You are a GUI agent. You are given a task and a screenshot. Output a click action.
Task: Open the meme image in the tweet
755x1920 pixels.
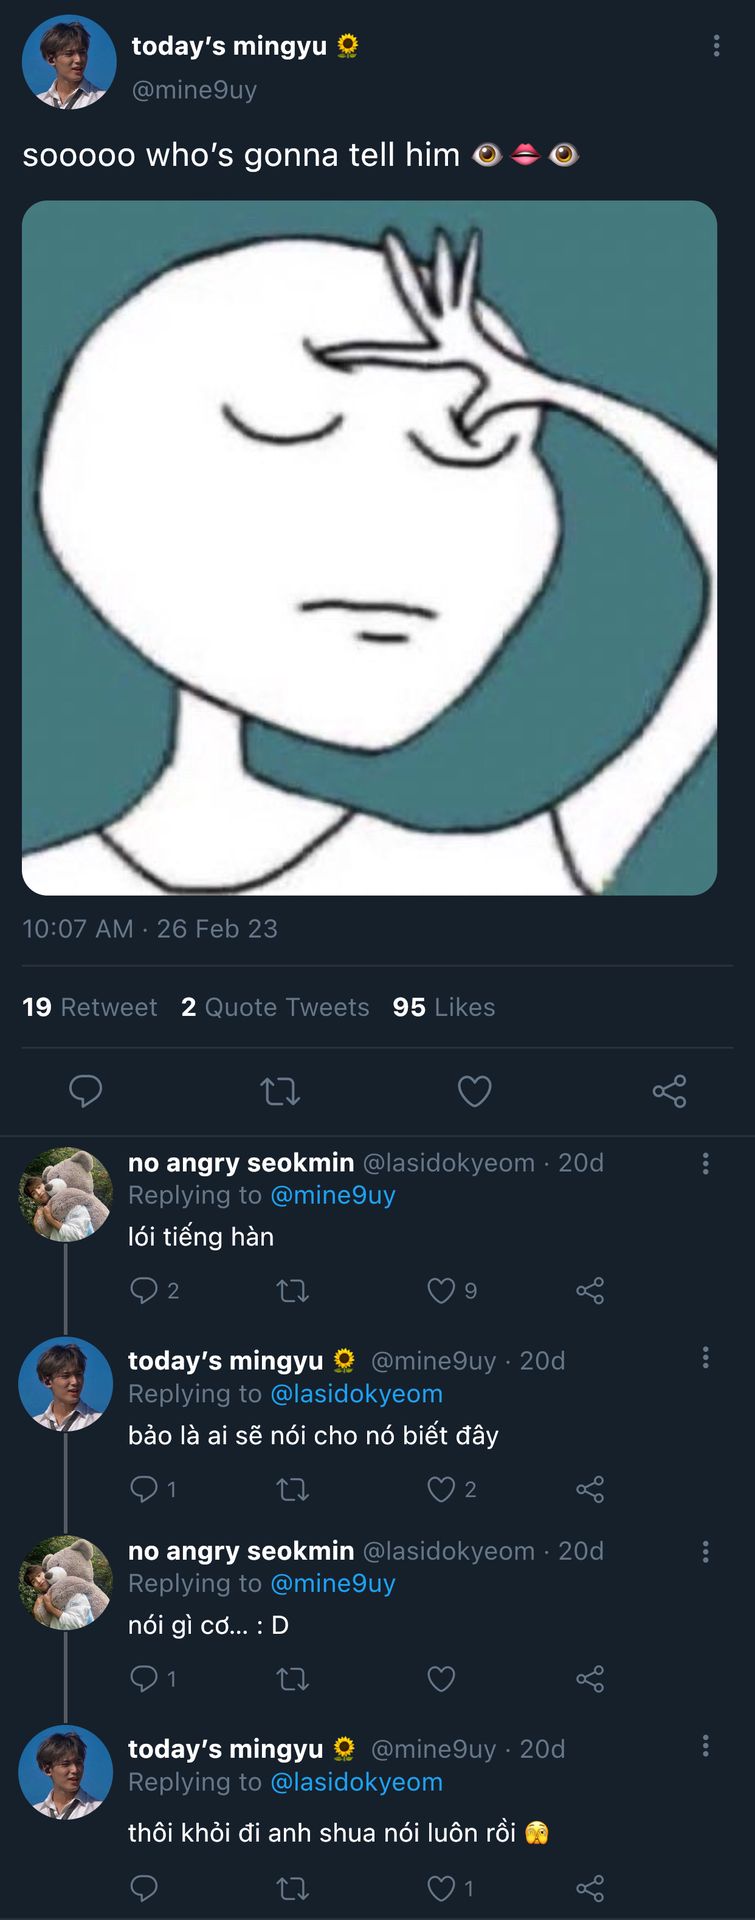pos(369,547)
